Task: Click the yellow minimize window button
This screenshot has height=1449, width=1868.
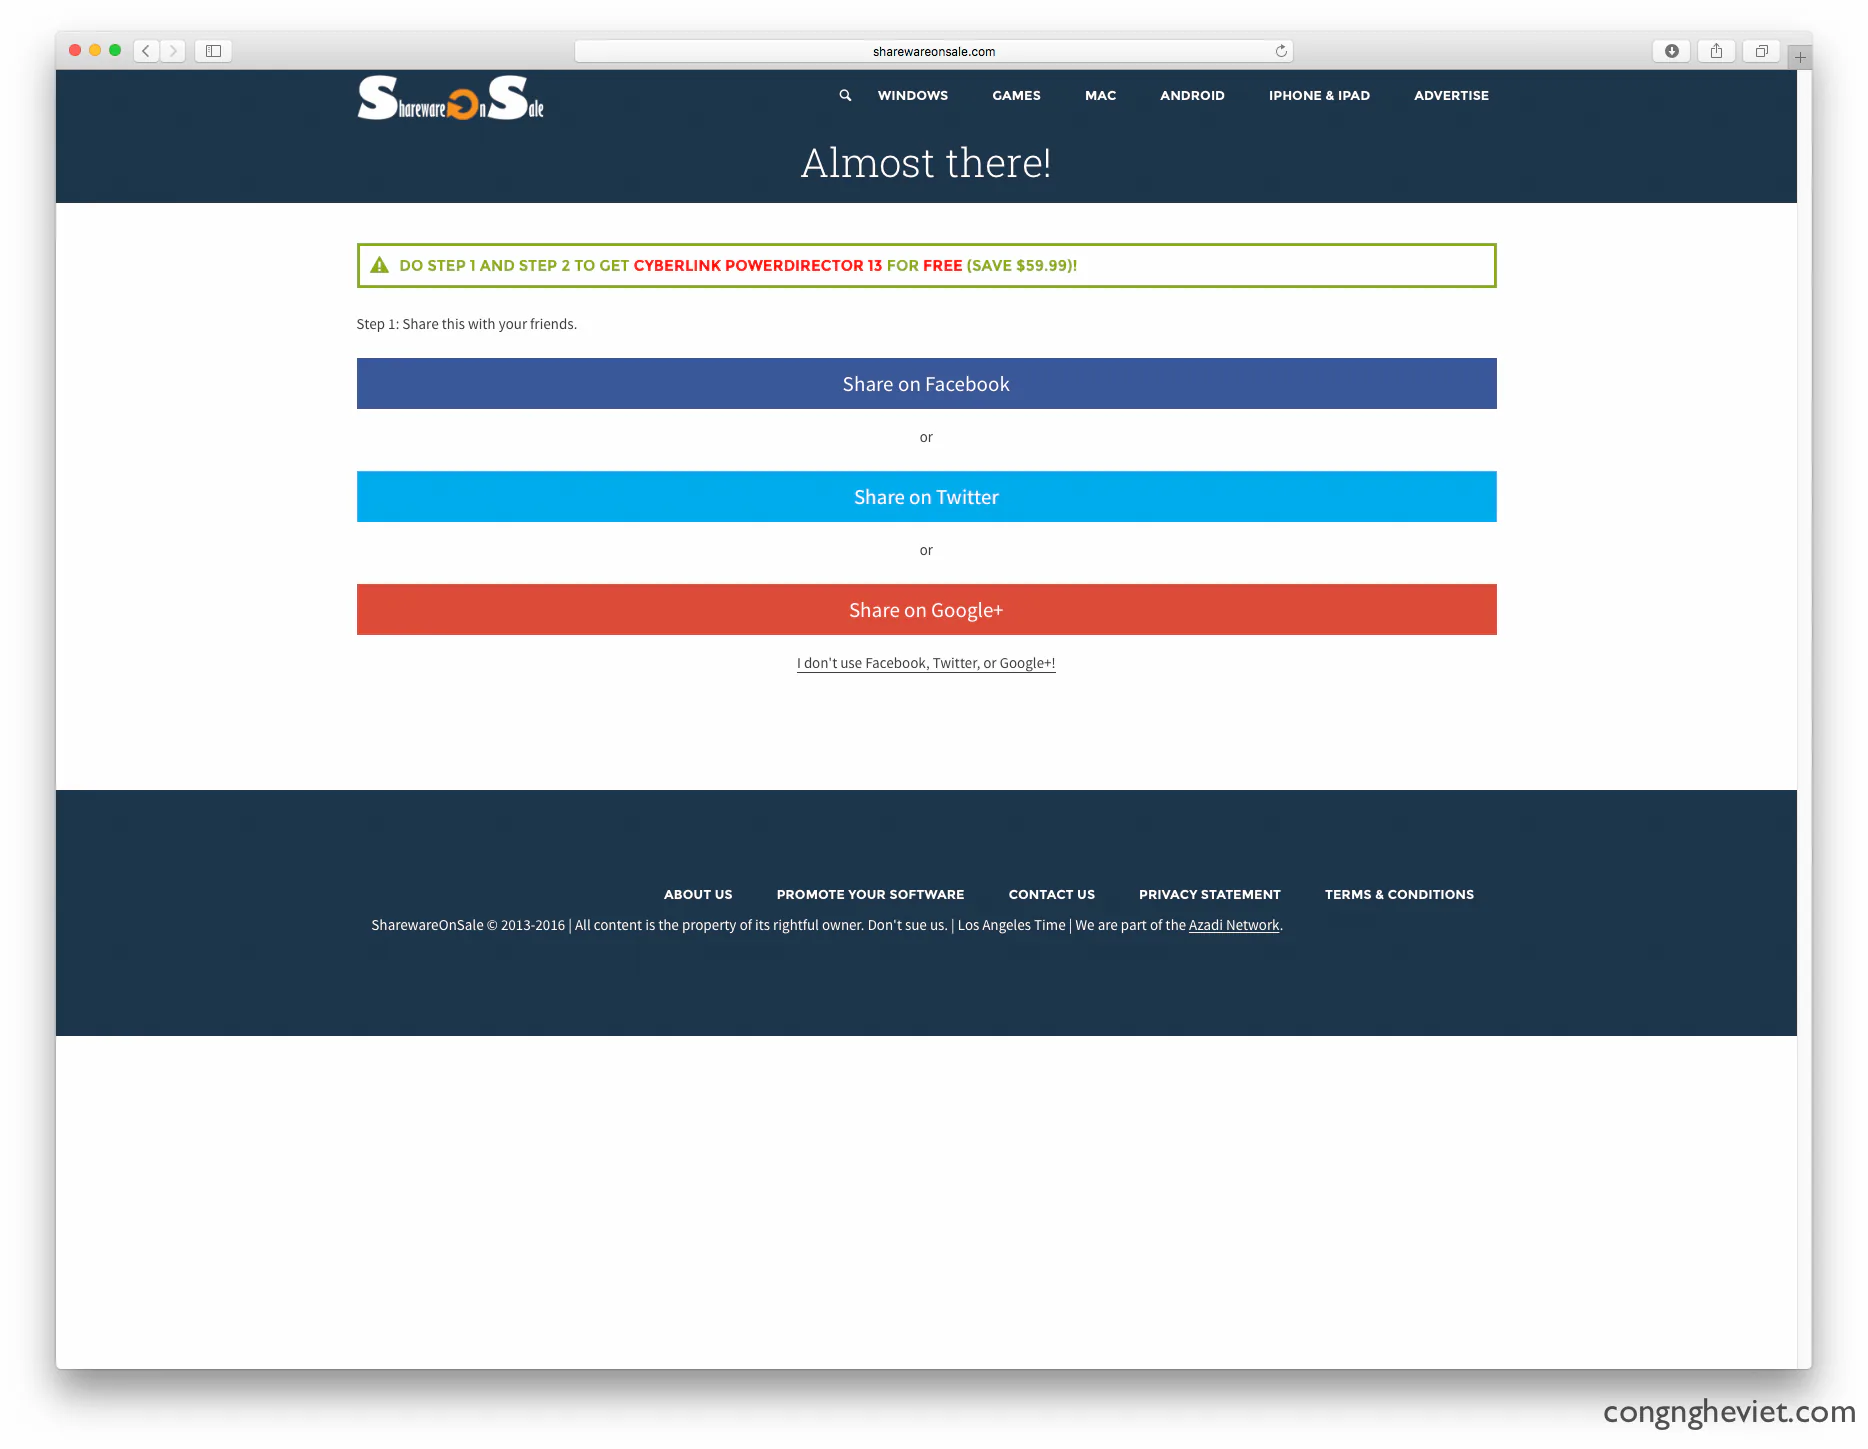Action: tap(95, 50)
